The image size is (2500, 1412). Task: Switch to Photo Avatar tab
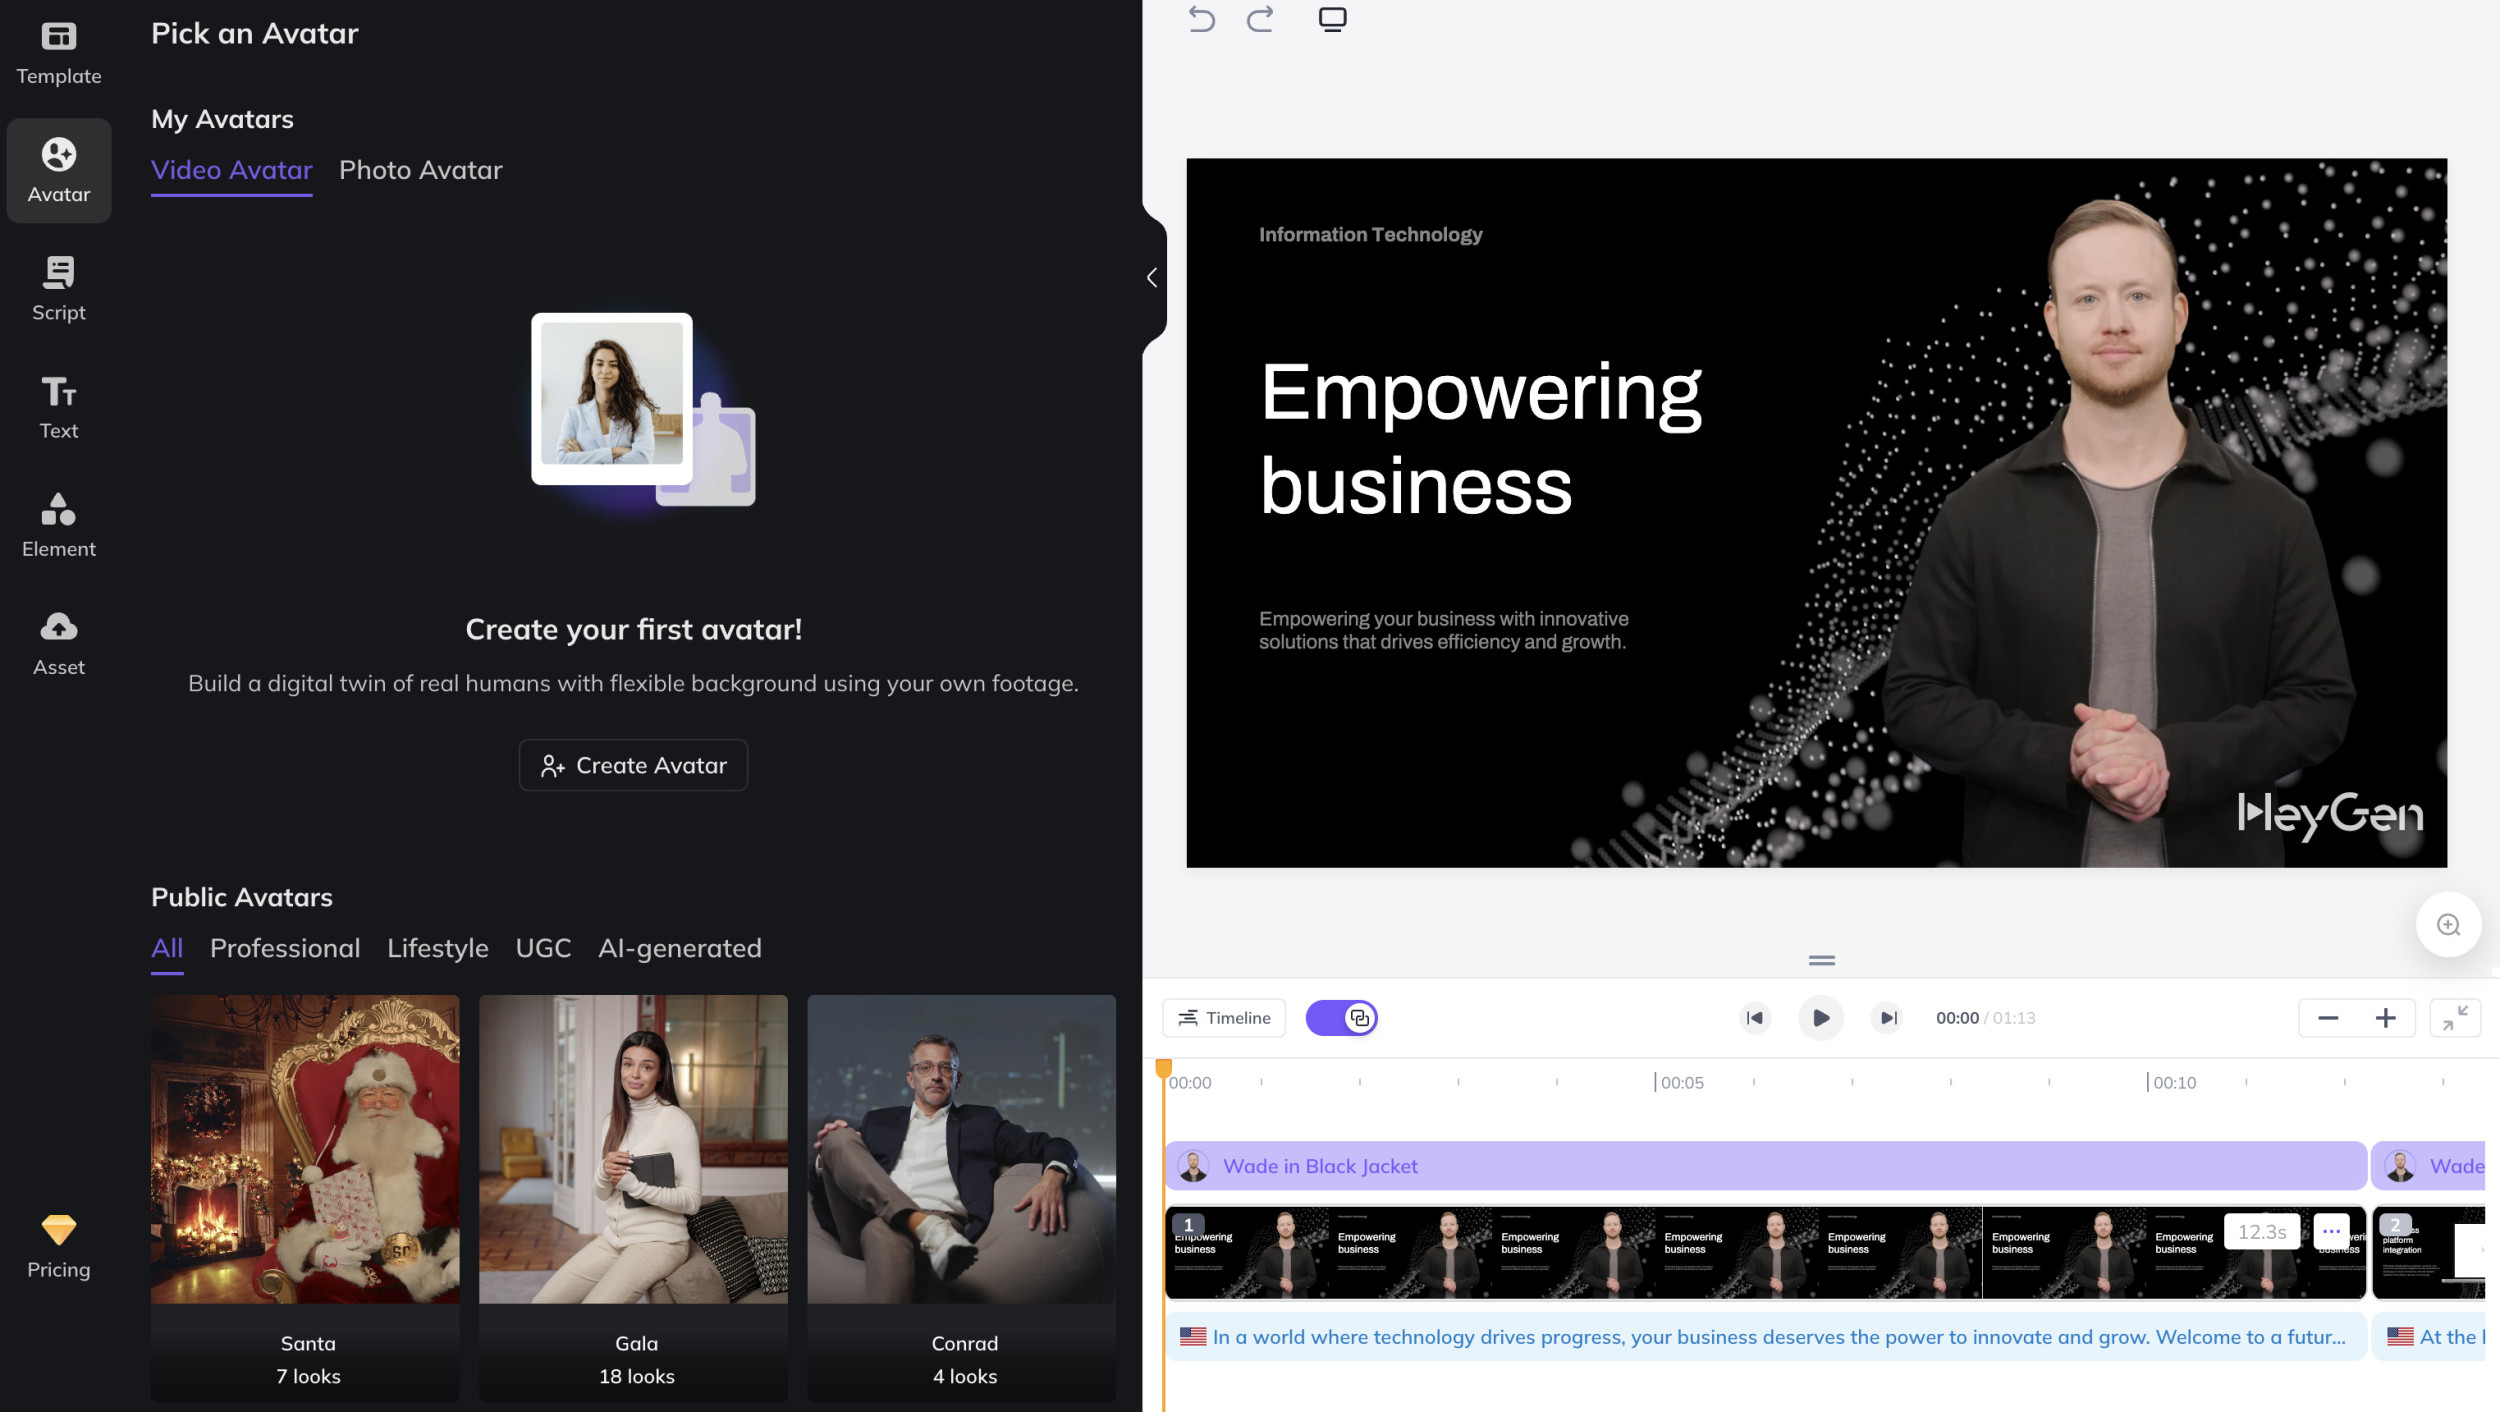[420, 170]
